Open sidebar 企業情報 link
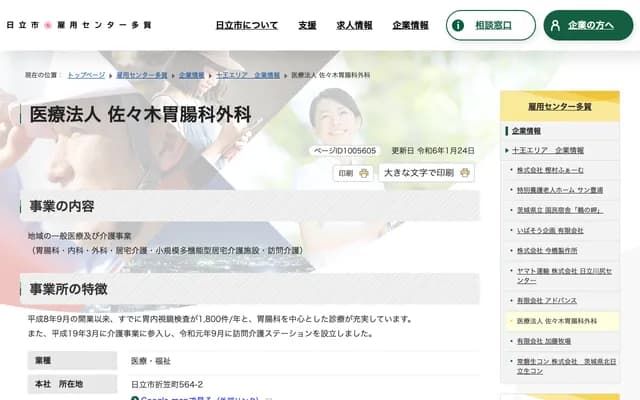Viewport: 640px width, 400px height. [x=526, y=131]
